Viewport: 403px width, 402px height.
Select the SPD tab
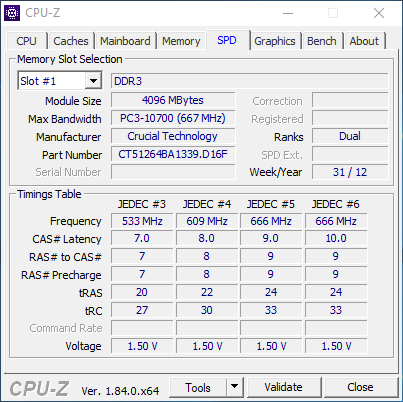(227, 40)
